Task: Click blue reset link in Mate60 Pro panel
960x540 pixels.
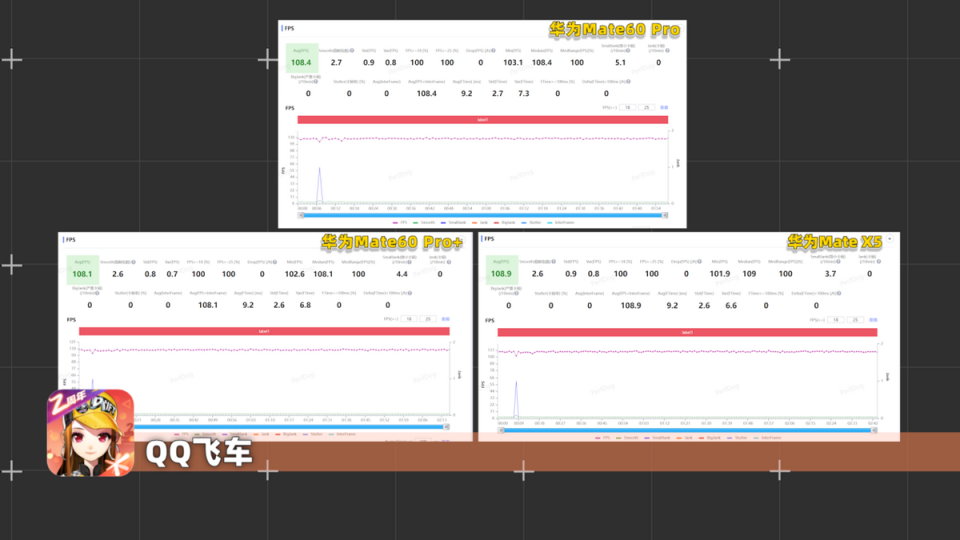Action: (664, 108)
